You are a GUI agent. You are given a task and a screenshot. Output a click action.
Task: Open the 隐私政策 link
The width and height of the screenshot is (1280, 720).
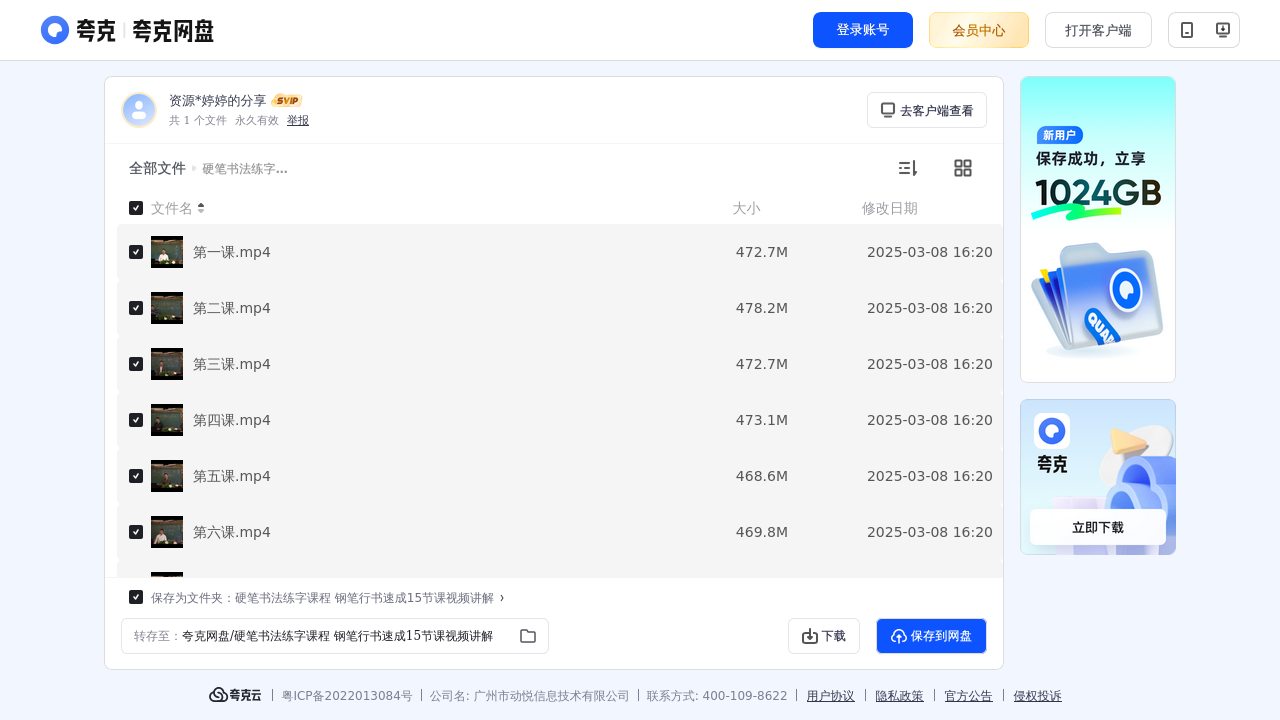900,696
